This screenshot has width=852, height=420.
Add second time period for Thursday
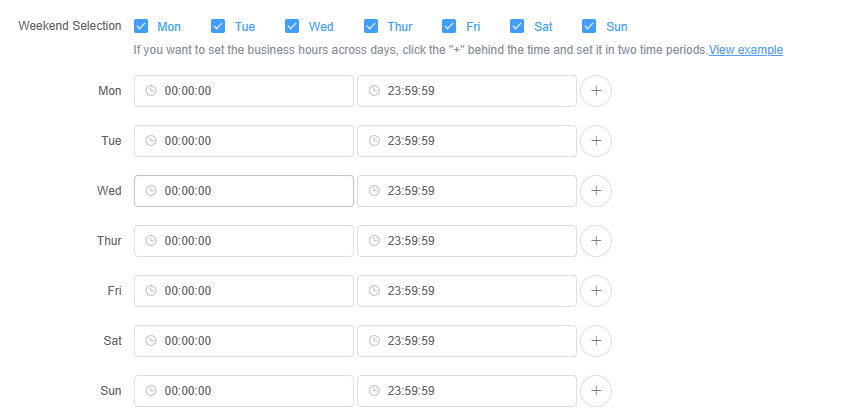596,241
